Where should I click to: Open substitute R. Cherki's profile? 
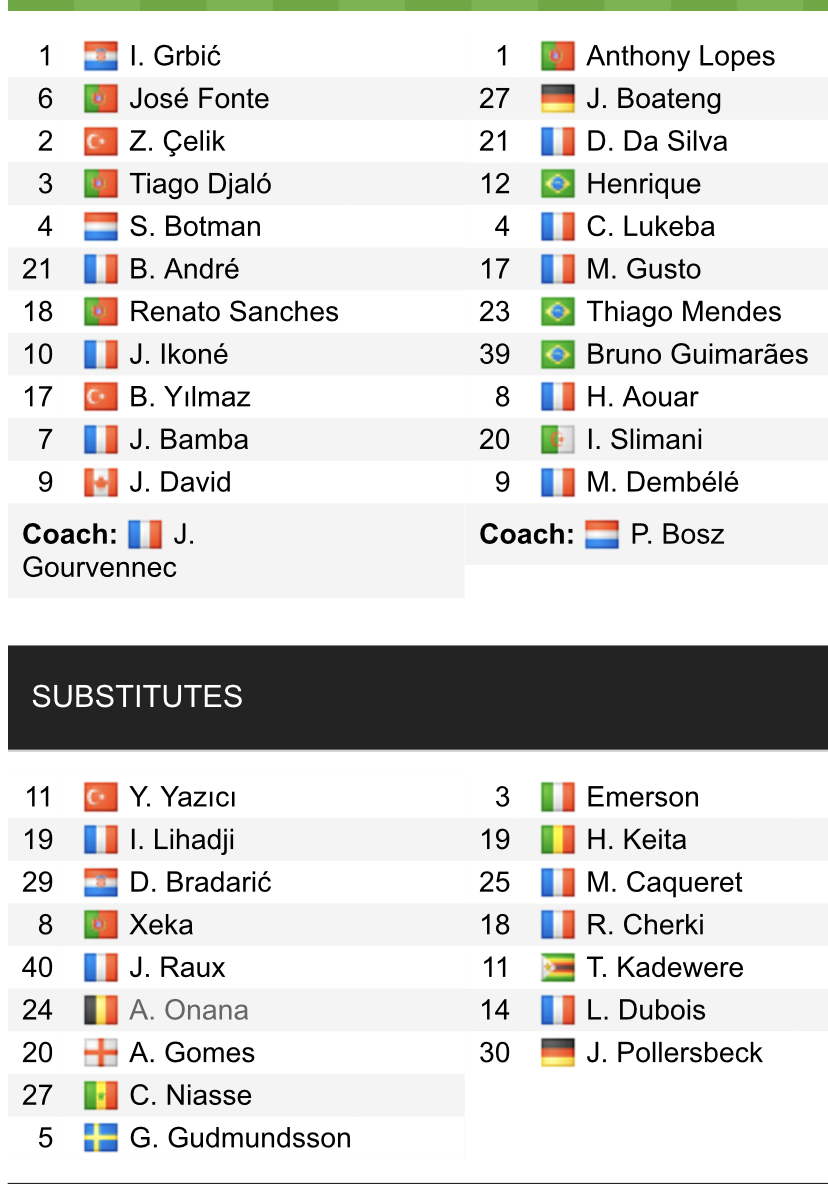(x=645, y=924)
